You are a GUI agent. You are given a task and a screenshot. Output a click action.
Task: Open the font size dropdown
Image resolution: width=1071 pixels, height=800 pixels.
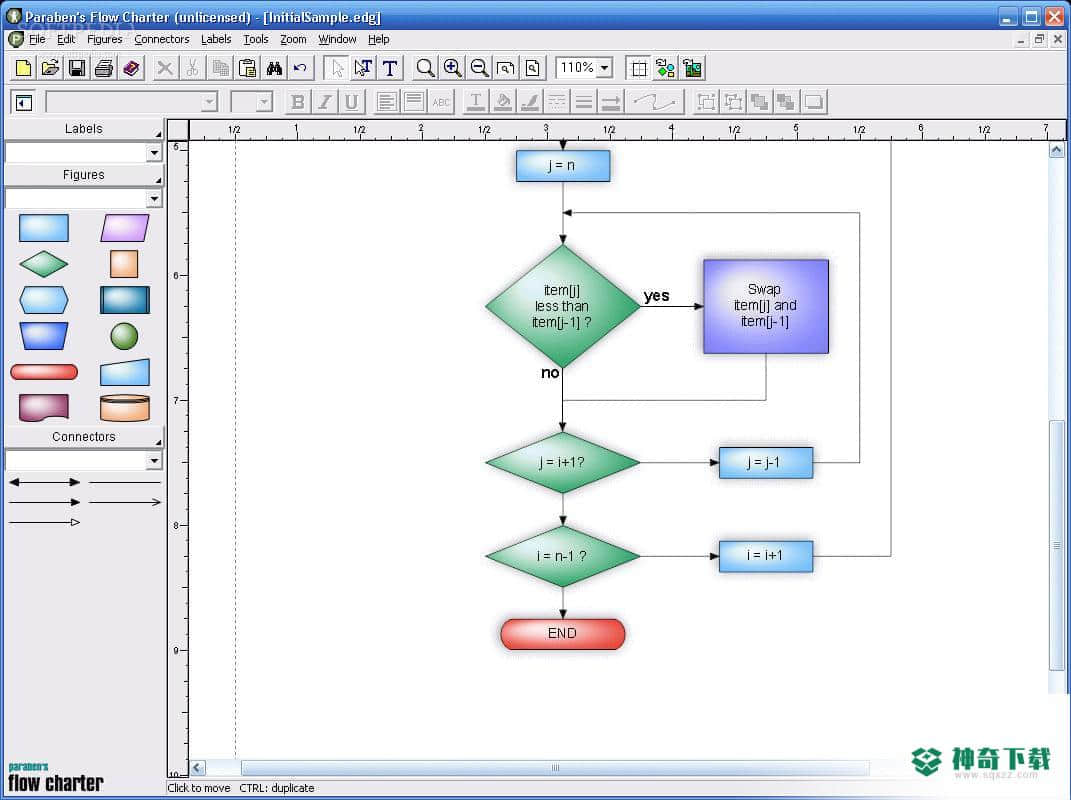coord(264,102)
